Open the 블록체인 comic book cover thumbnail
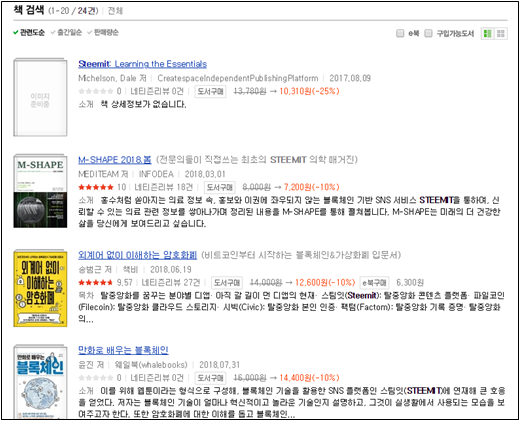This screenshot has height=424, width=519. 40,382
